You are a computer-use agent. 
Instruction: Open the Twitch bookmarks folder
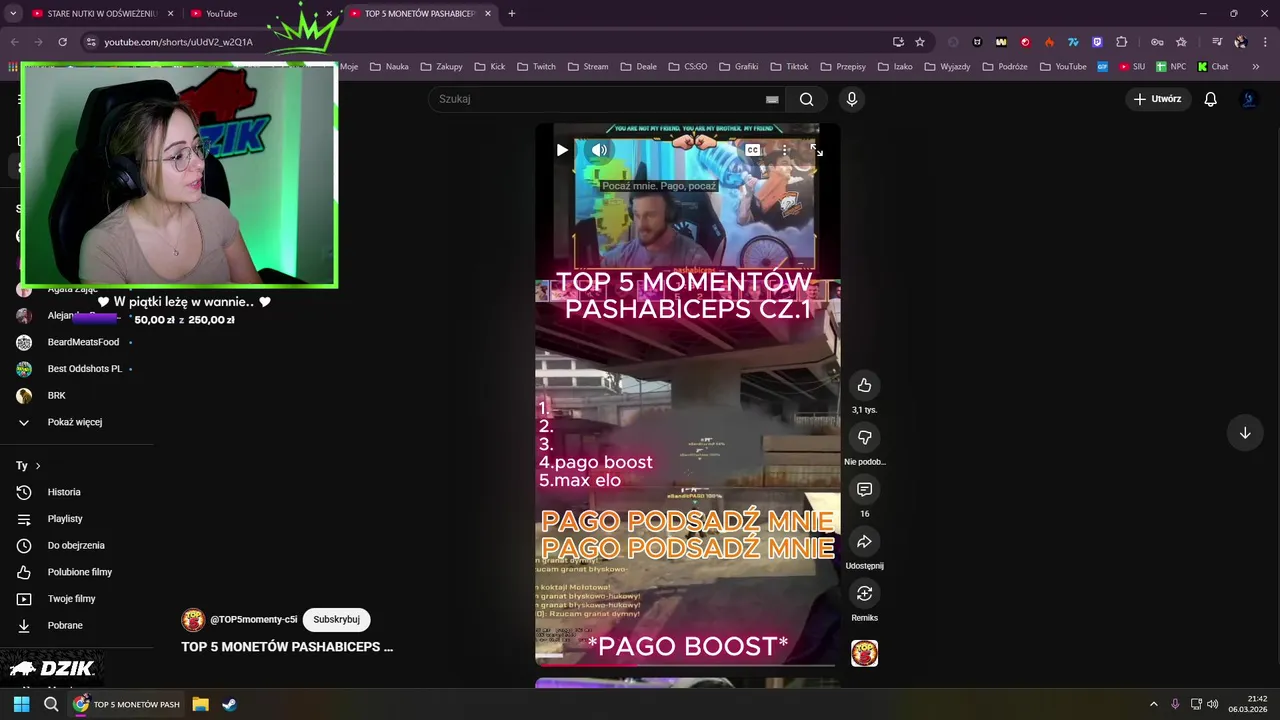(x=536, y=67)
